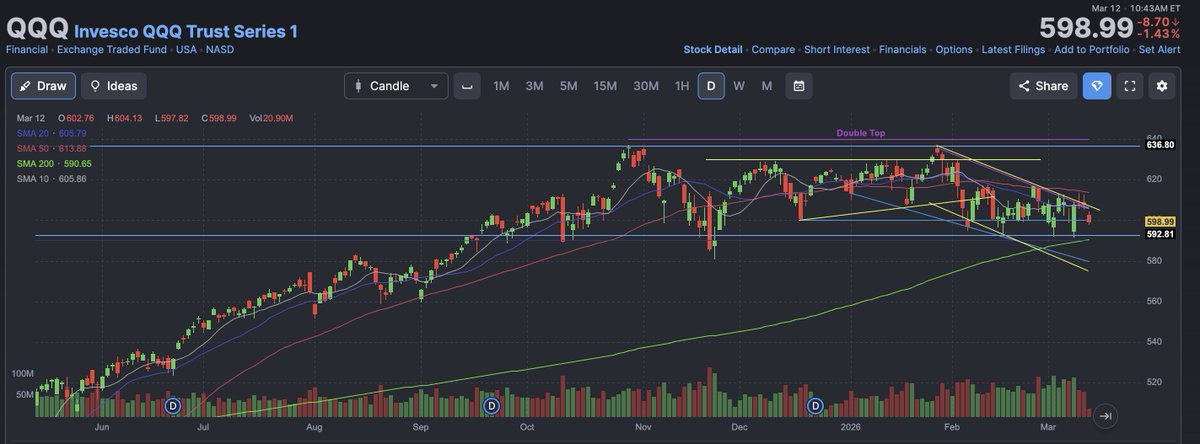Open chart settings gear
This screenshot has height=444, width=1200.
[x=1162, y=86]
